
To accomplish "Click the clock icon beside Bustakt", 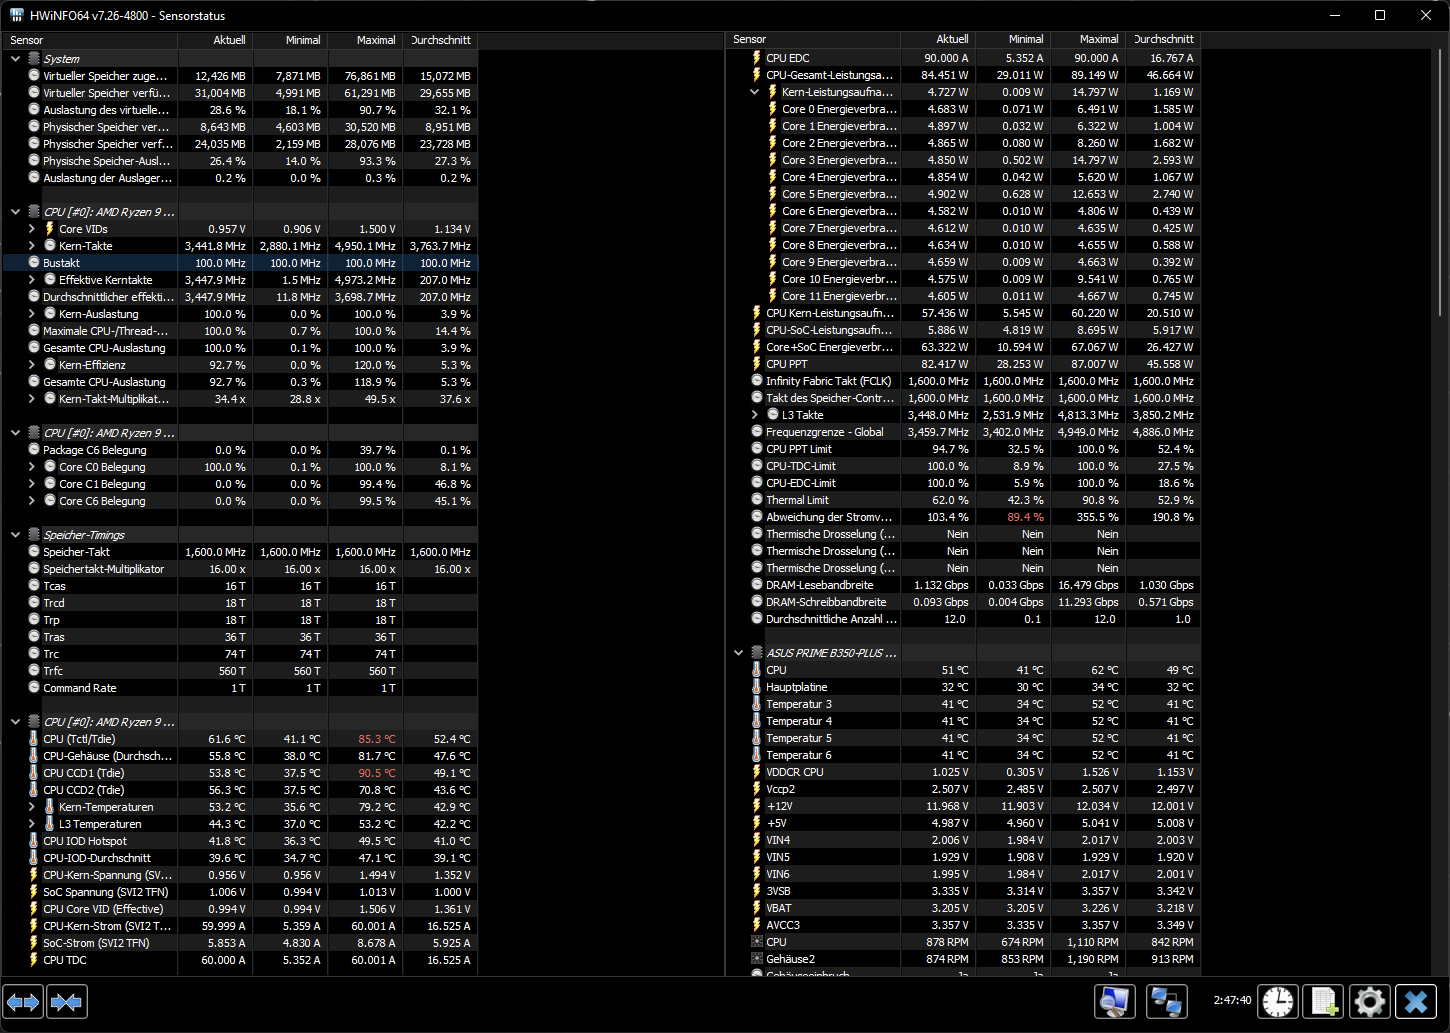I will tap(34, 263).
